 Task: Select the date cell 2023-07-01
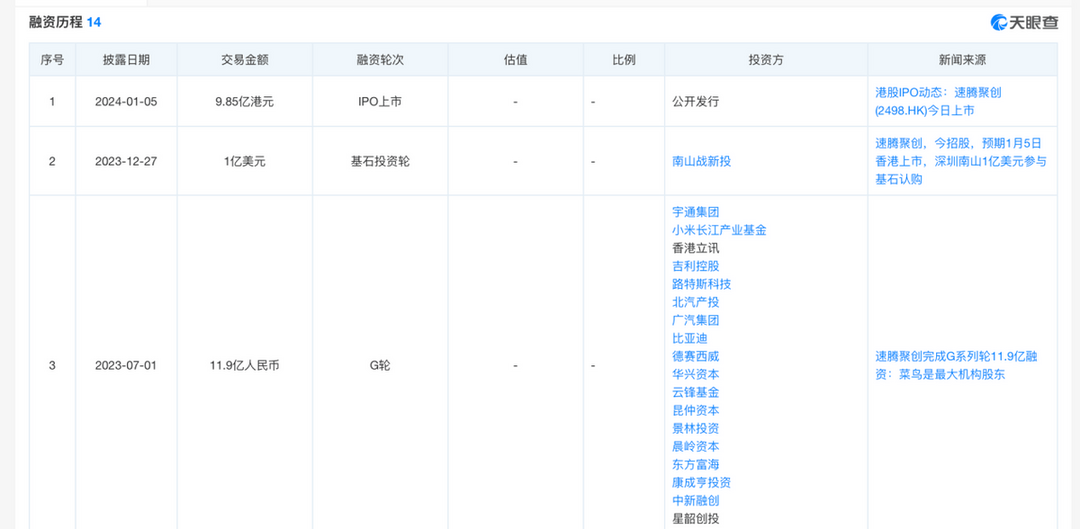126,366
